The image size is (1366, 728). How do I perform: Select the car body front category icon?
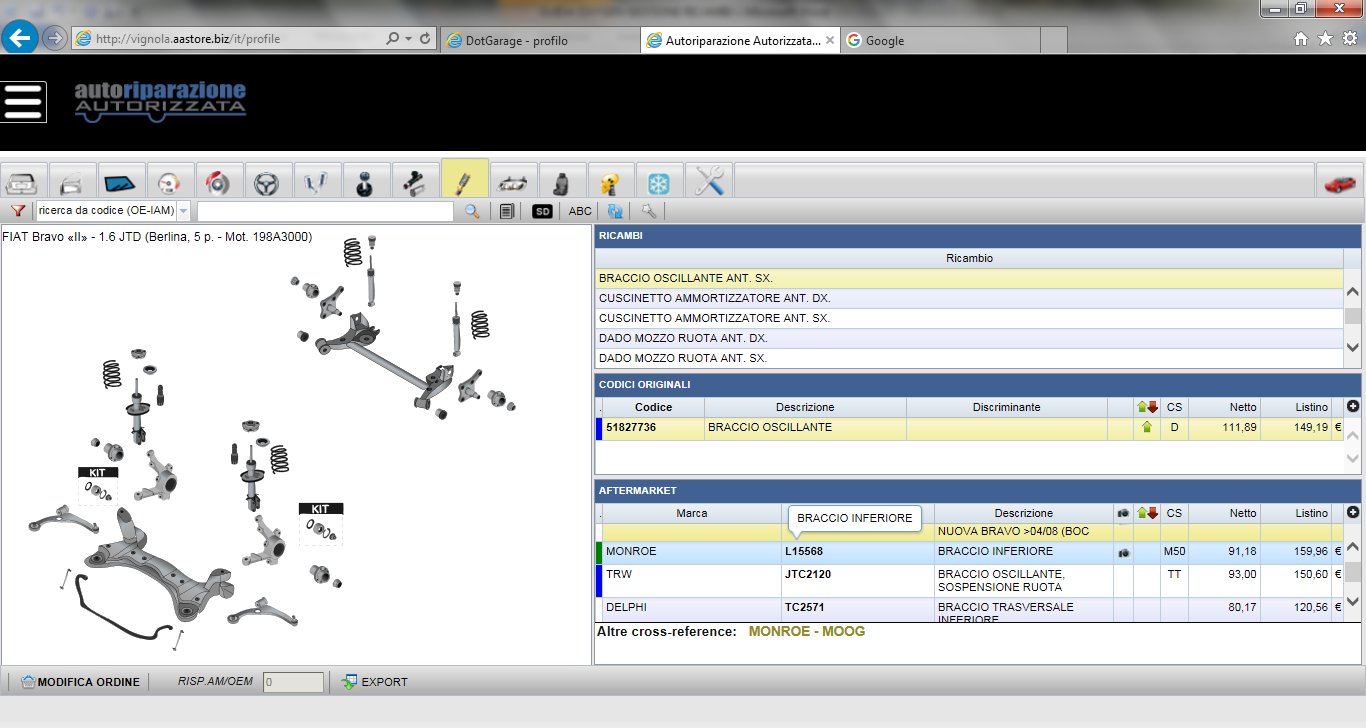point(24,182)
